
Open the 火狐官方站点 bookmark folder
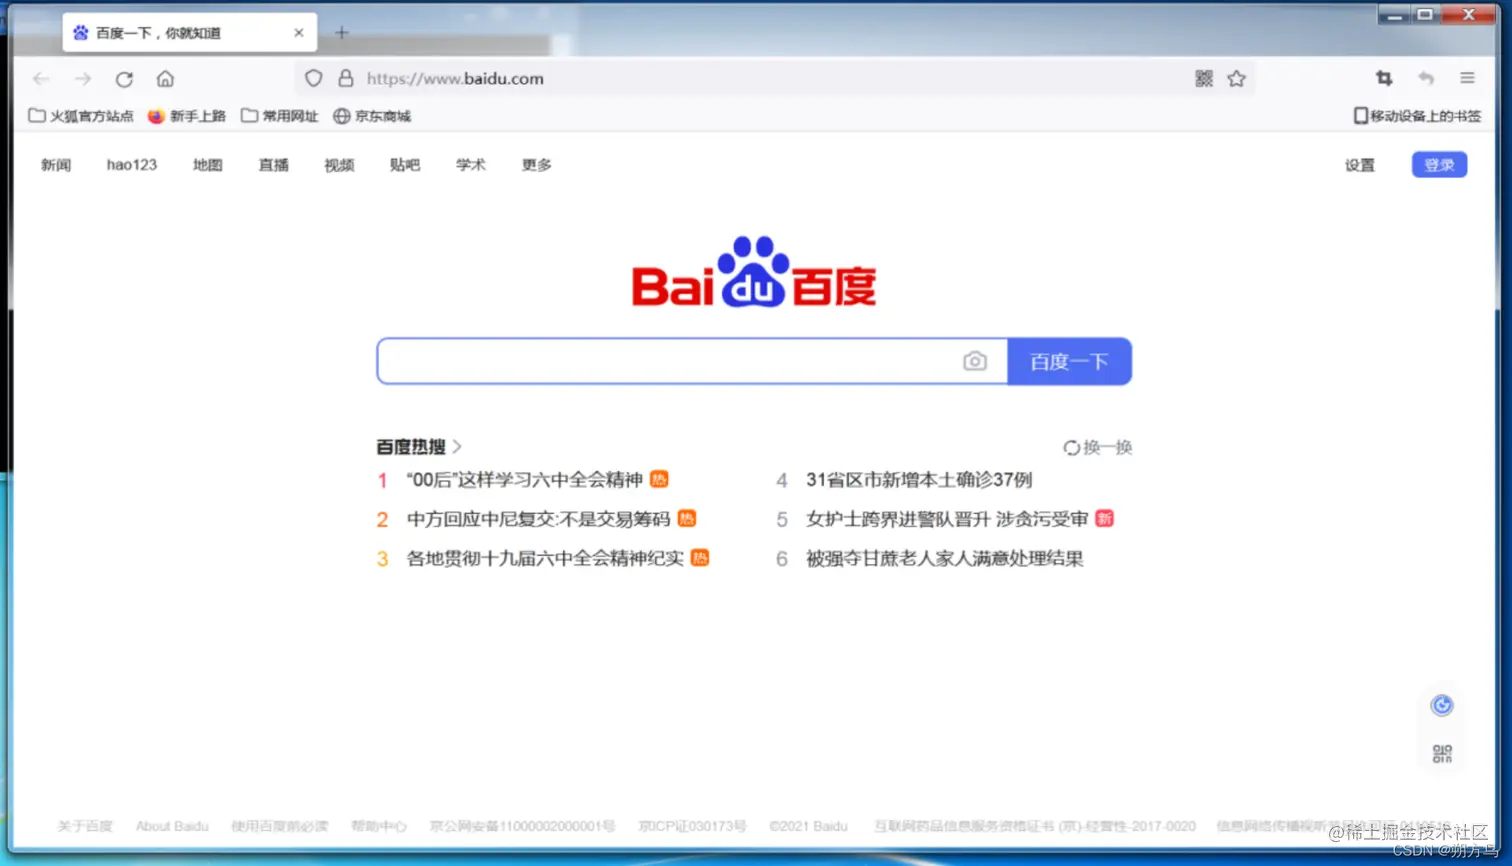pyautogui.click(x=81, y=116)
